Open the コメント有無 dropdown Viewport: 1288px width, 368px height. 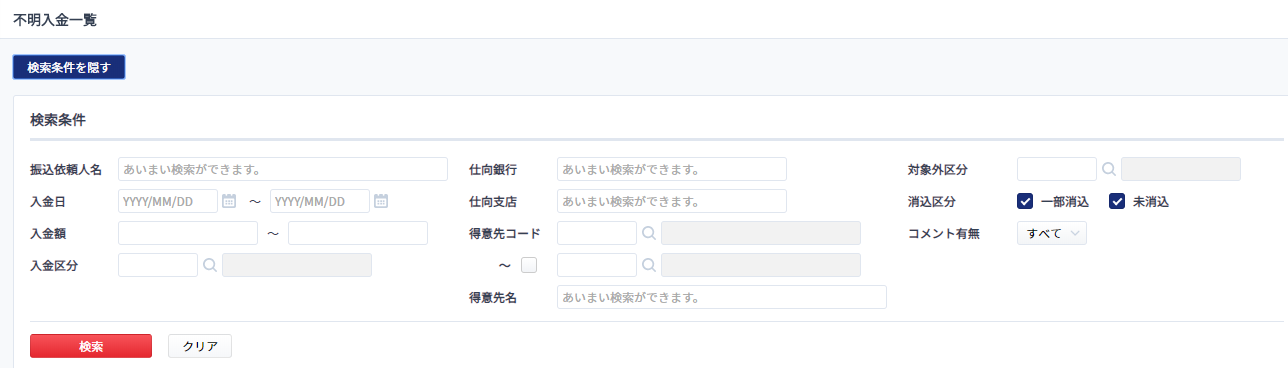1051,233
